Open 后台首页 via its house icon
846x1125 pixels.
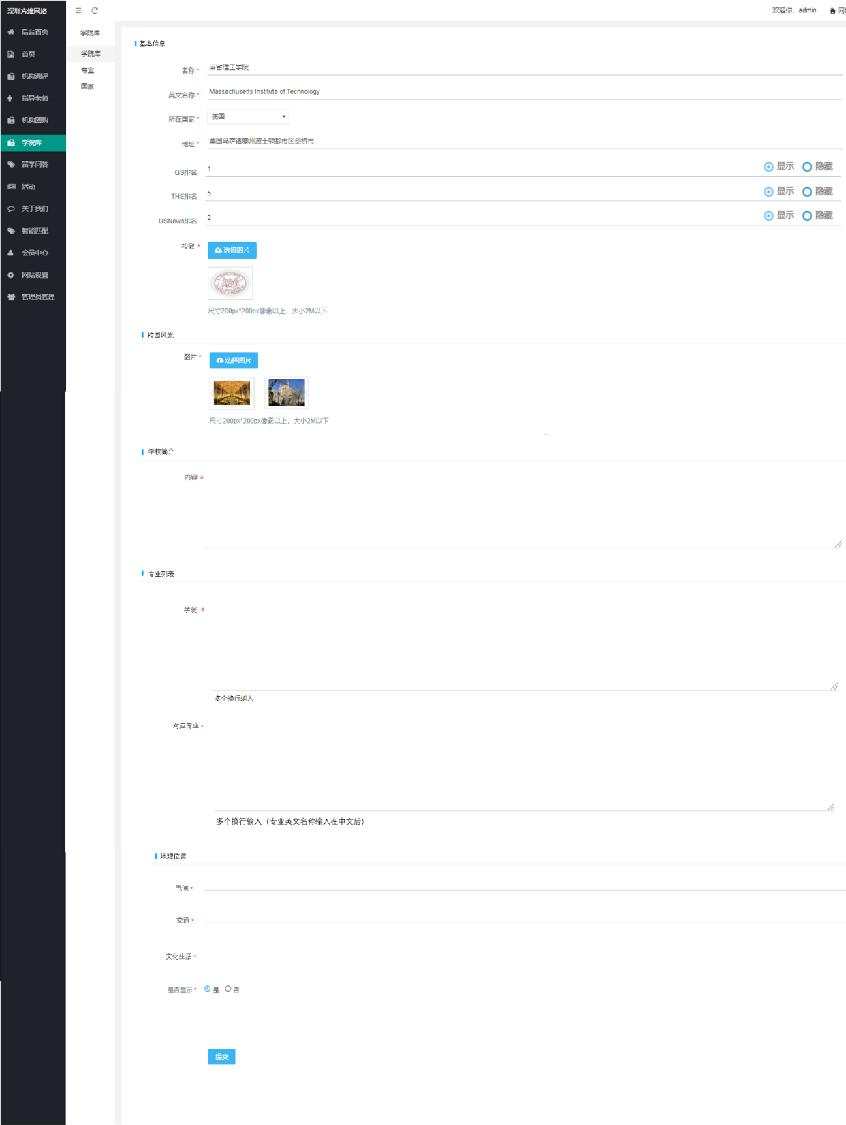[11, 32]
